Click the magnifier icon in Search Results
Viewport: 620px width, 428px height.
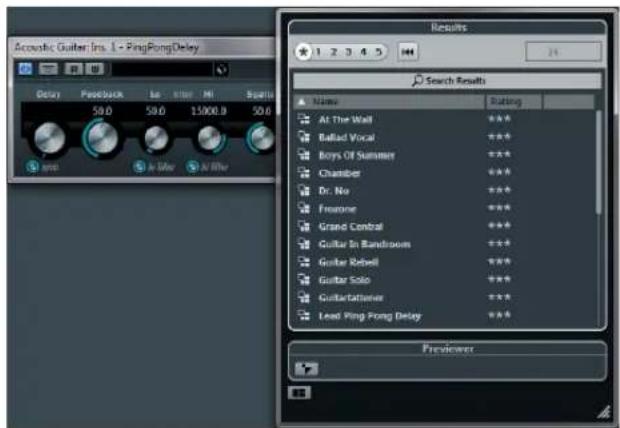[x=417, y=81]
